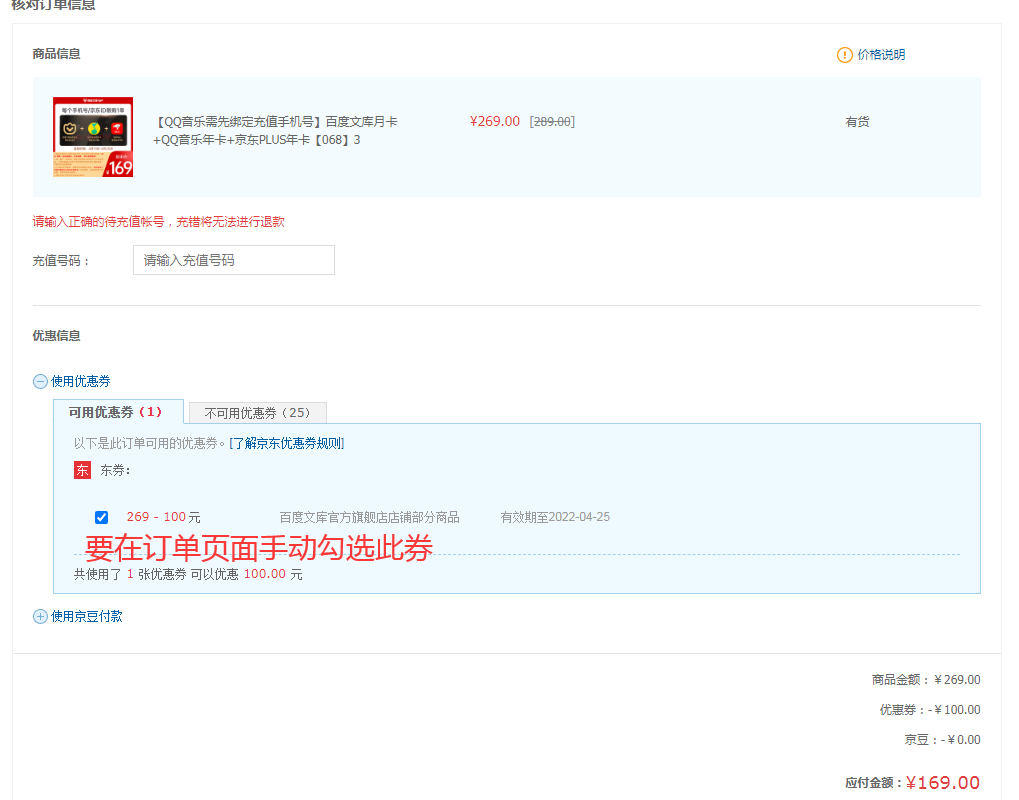Click the 价格说明 link
This screenshot has width=1019, height=800.
click(881, 55)
